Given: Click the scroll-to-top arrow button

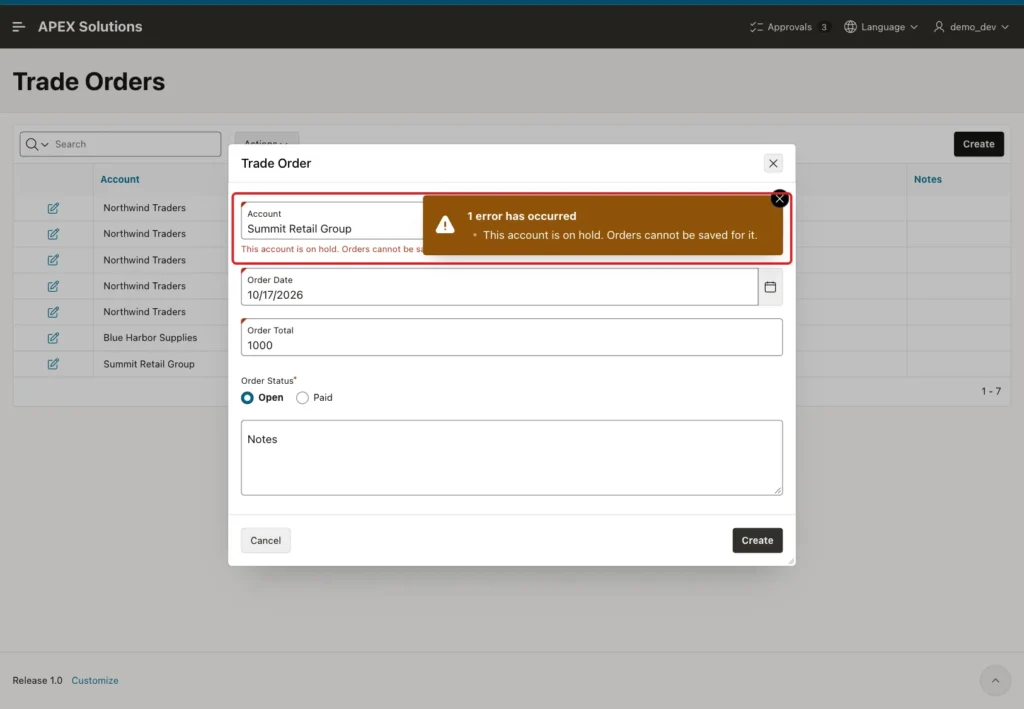Looking at the screenshot, I should click(995, 681).
